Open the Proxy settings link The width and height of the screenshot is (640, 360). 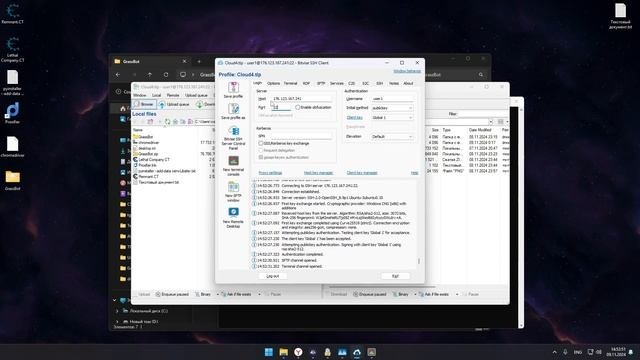[270, 173]
